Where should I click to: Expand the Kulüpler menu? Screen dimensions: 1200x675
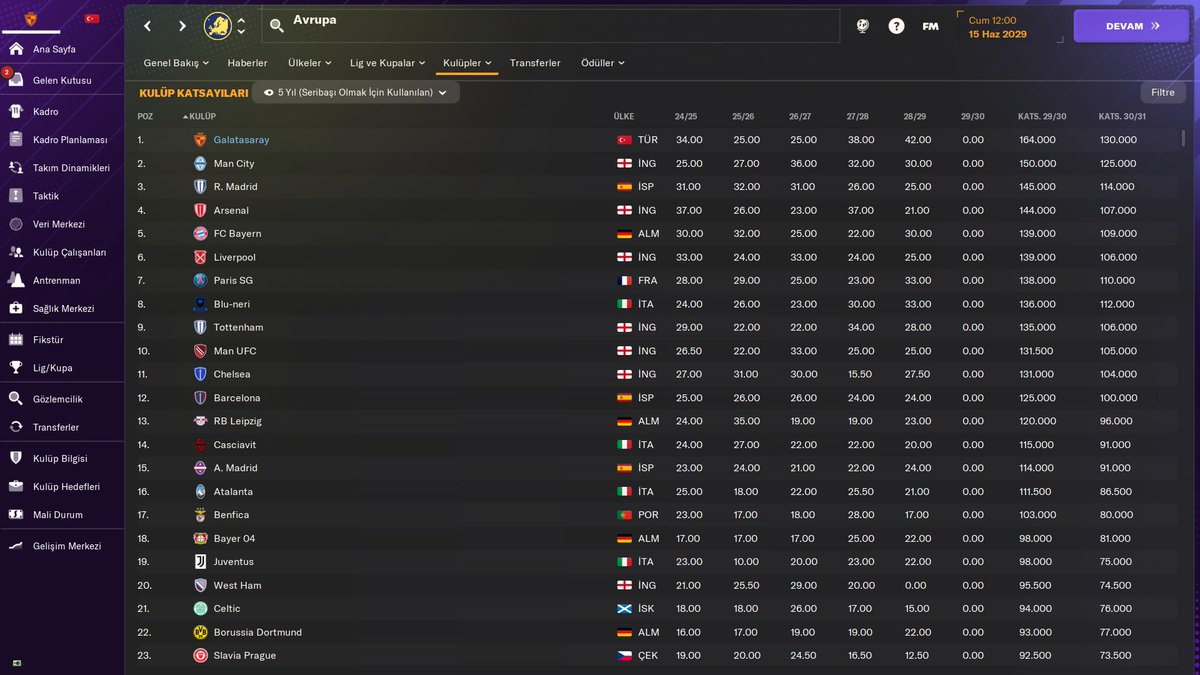coord(468,63)
